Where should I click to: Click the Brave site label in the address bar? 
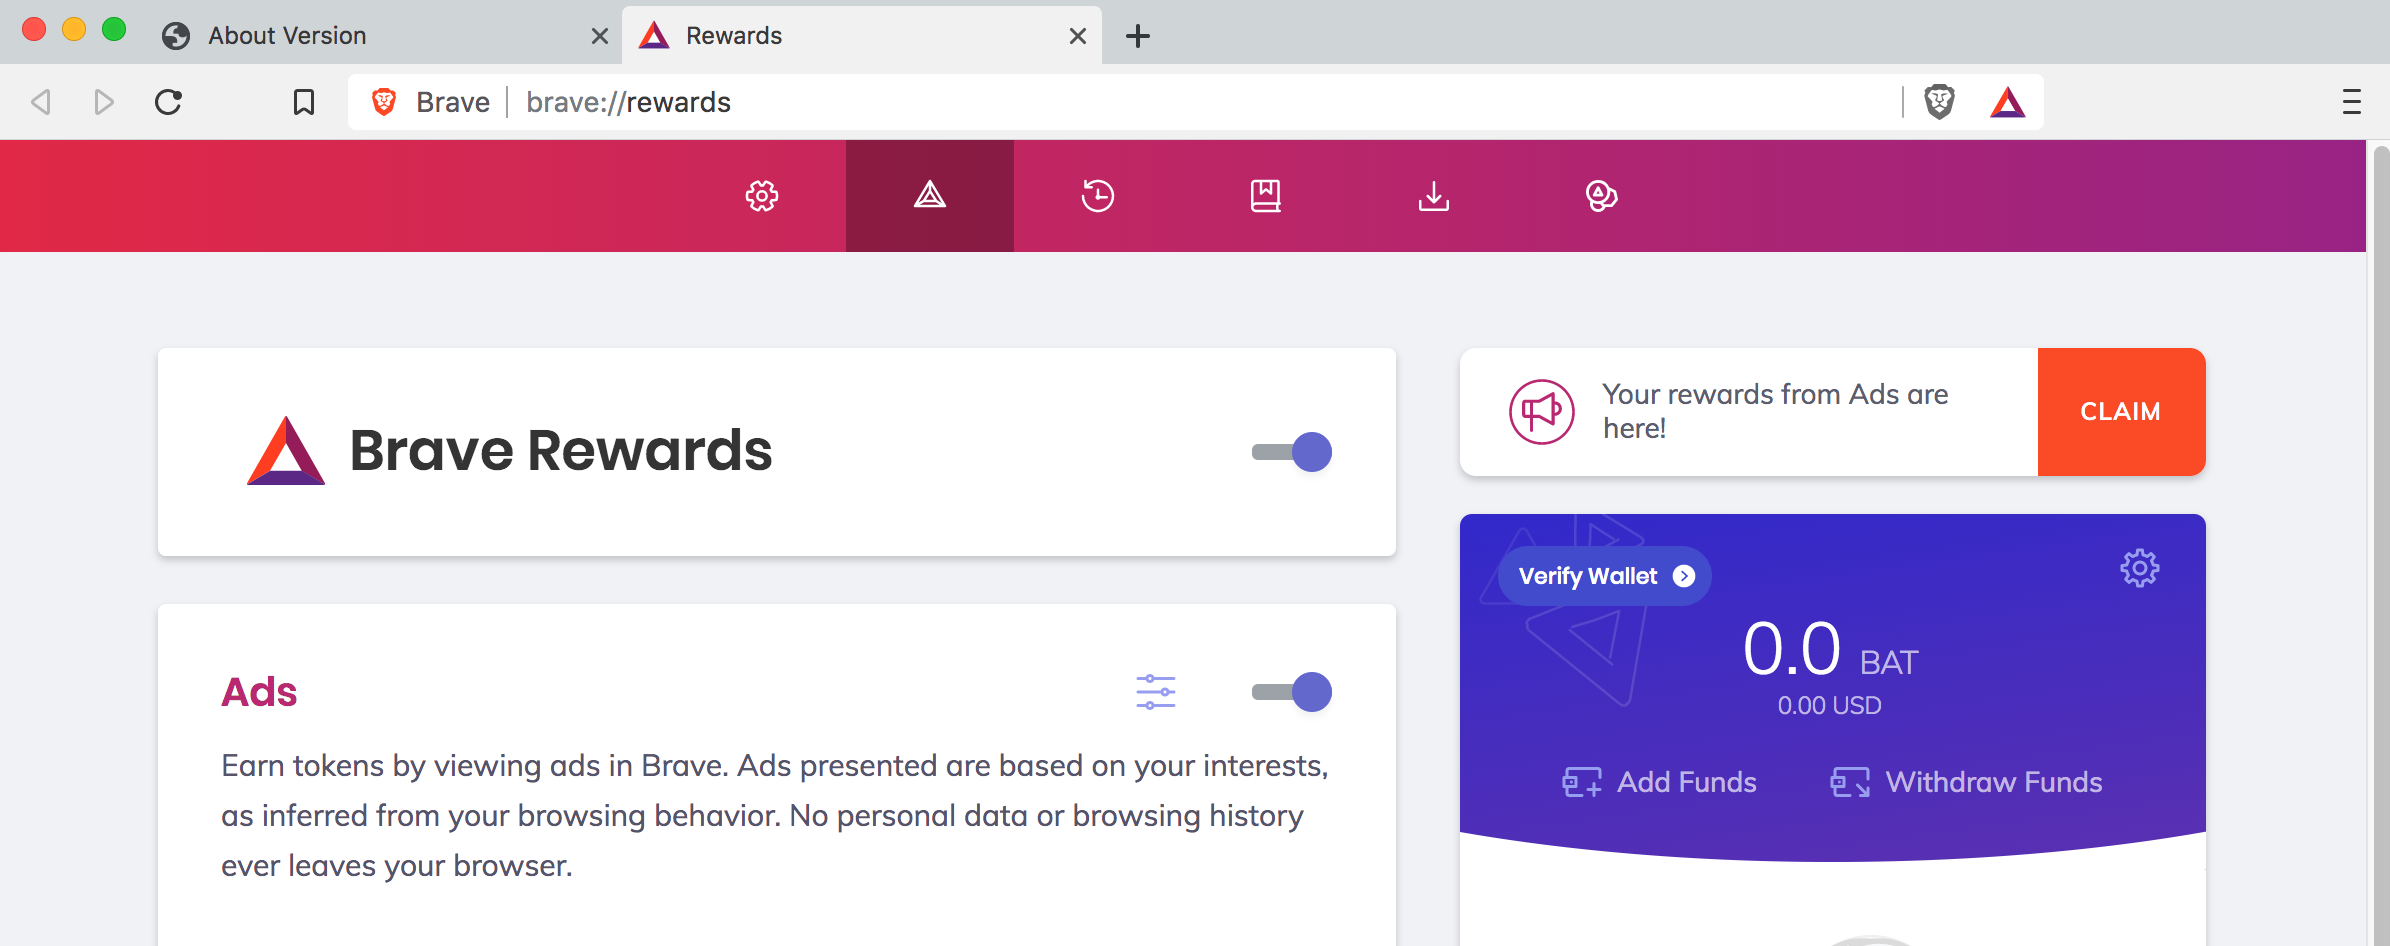coord(453,102)
